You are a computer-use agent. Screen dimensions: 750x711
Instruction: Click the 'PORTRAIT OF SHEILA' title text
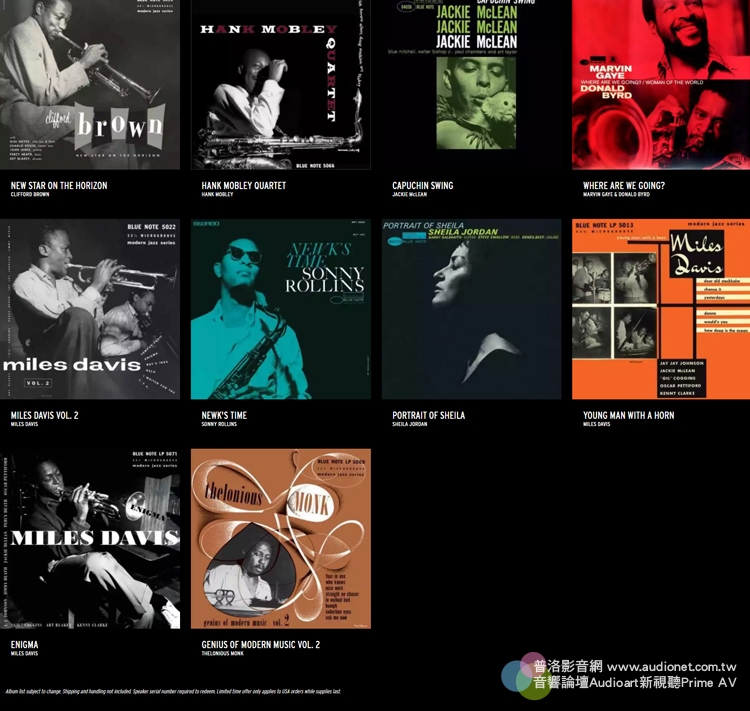pos(429,415)
